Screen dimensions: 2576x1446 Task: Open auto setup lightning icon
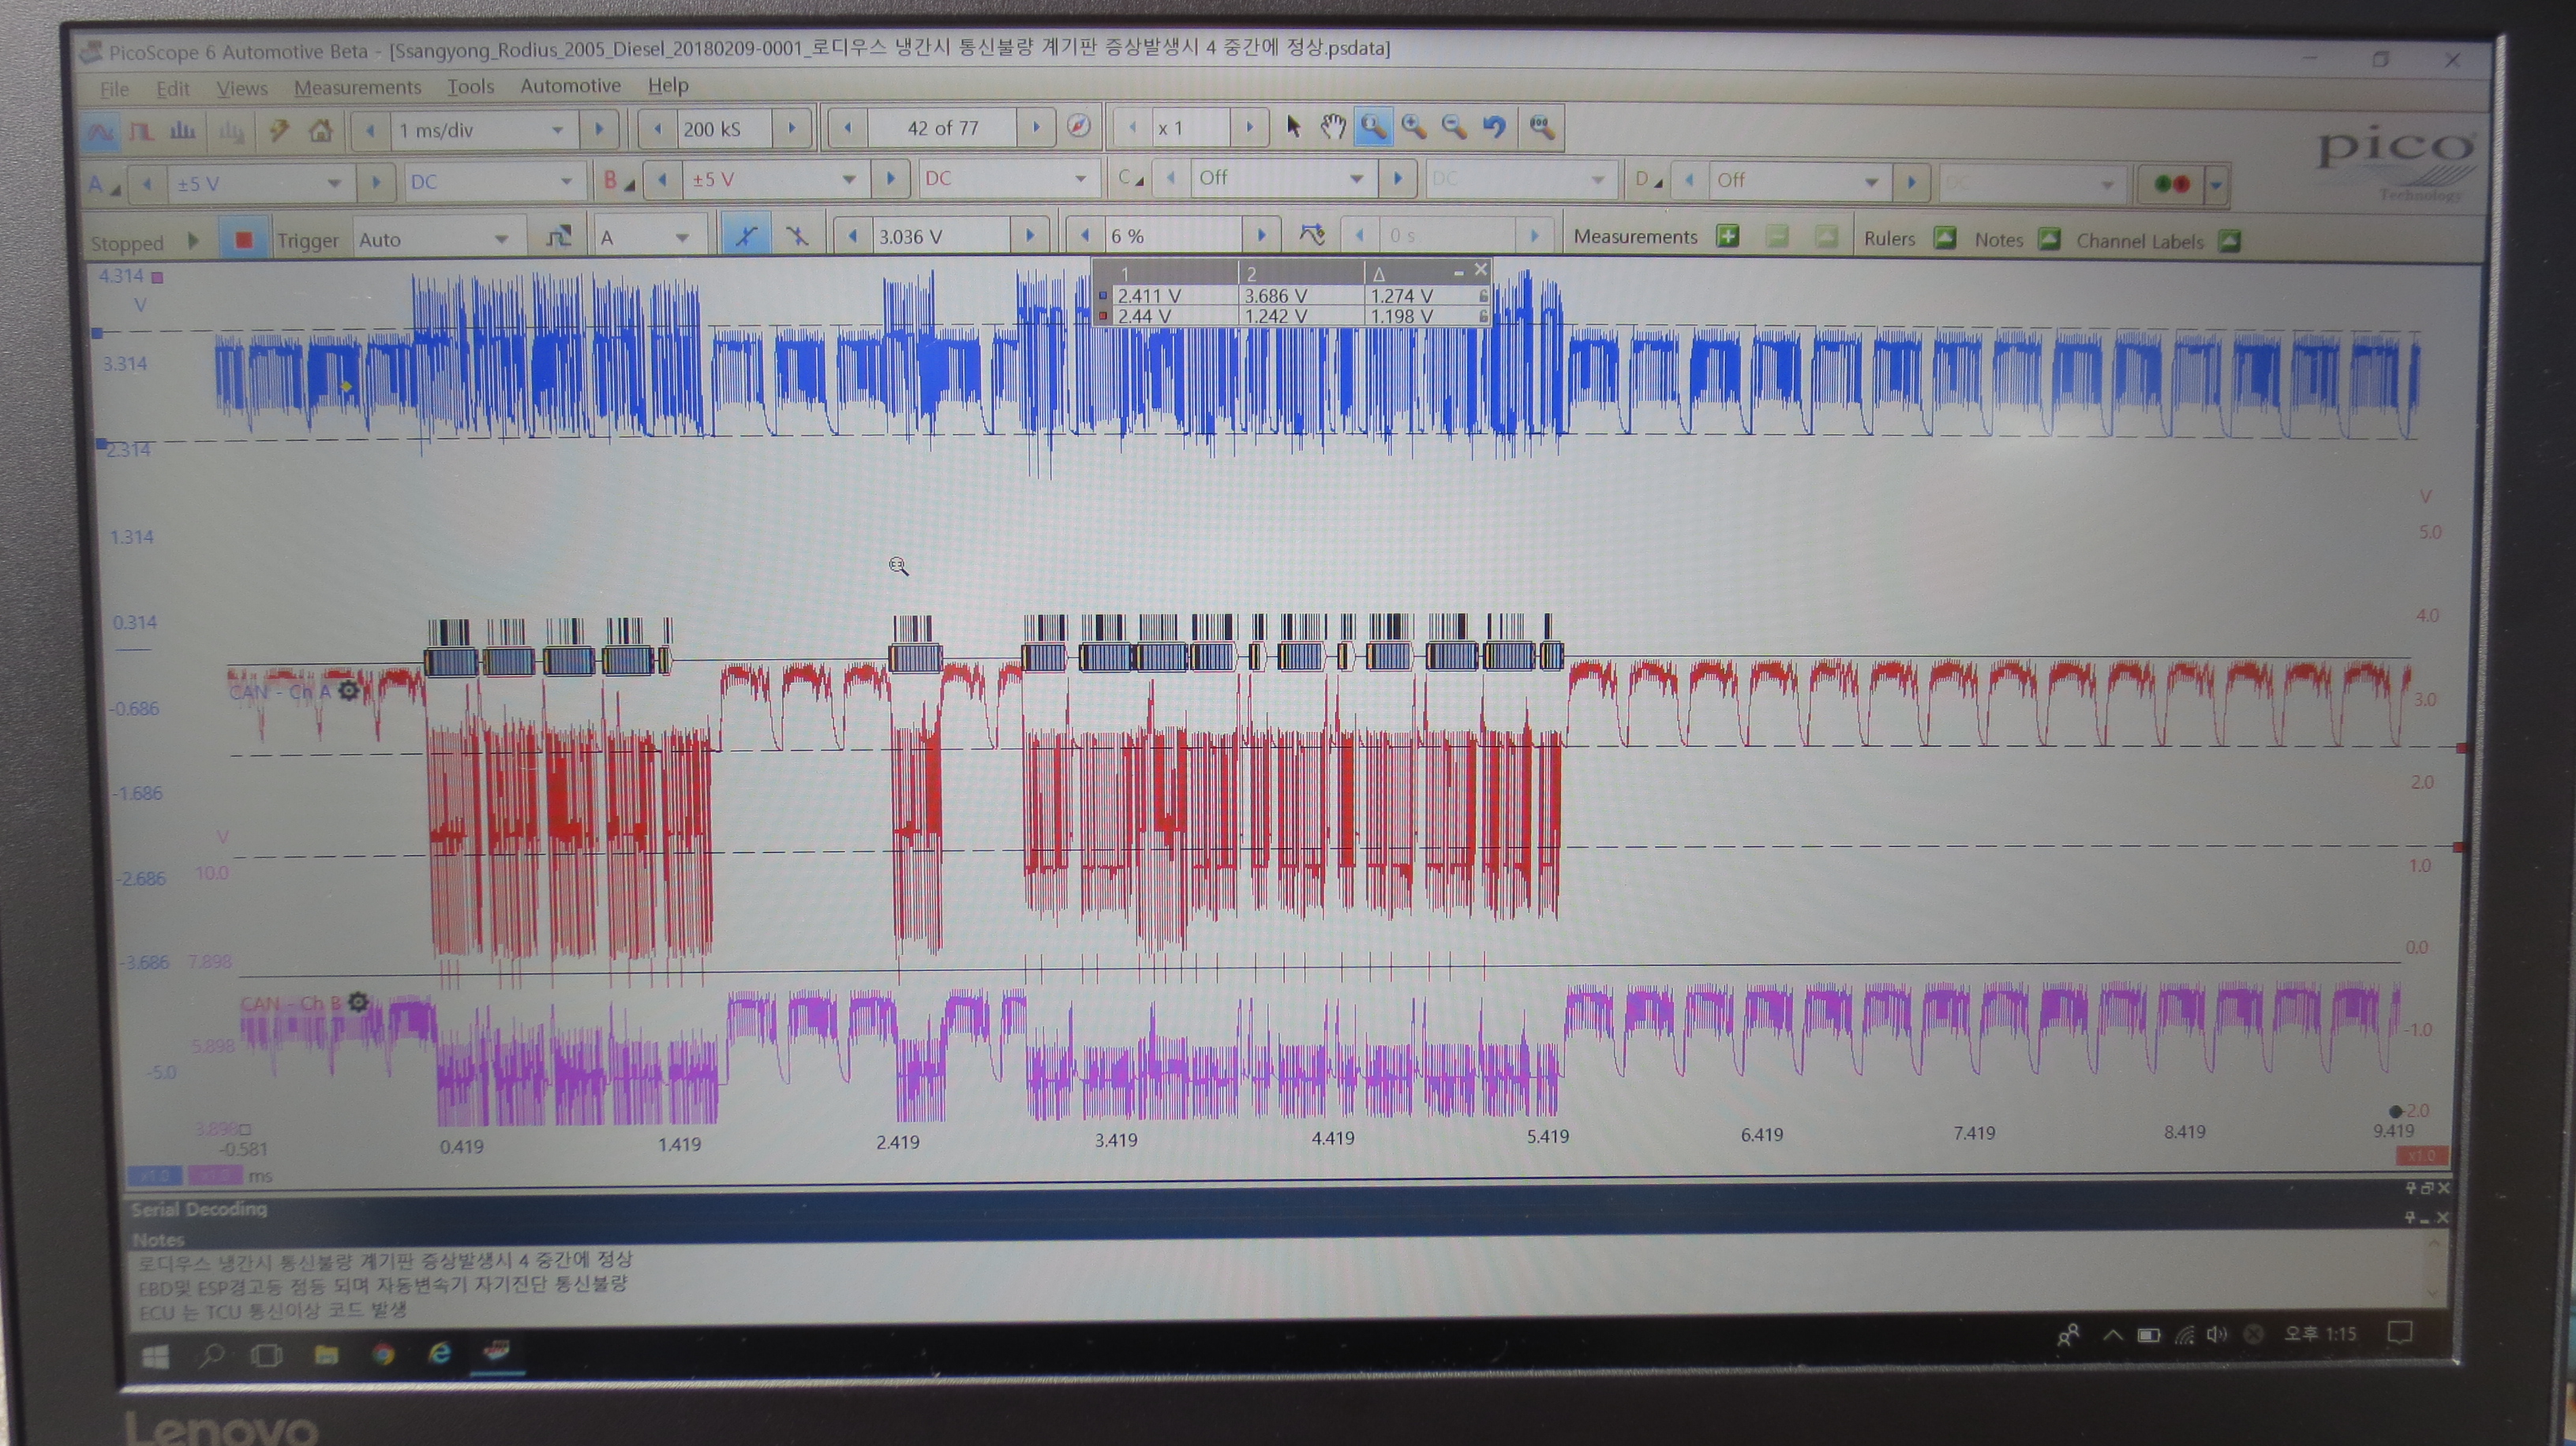point(279,130)
